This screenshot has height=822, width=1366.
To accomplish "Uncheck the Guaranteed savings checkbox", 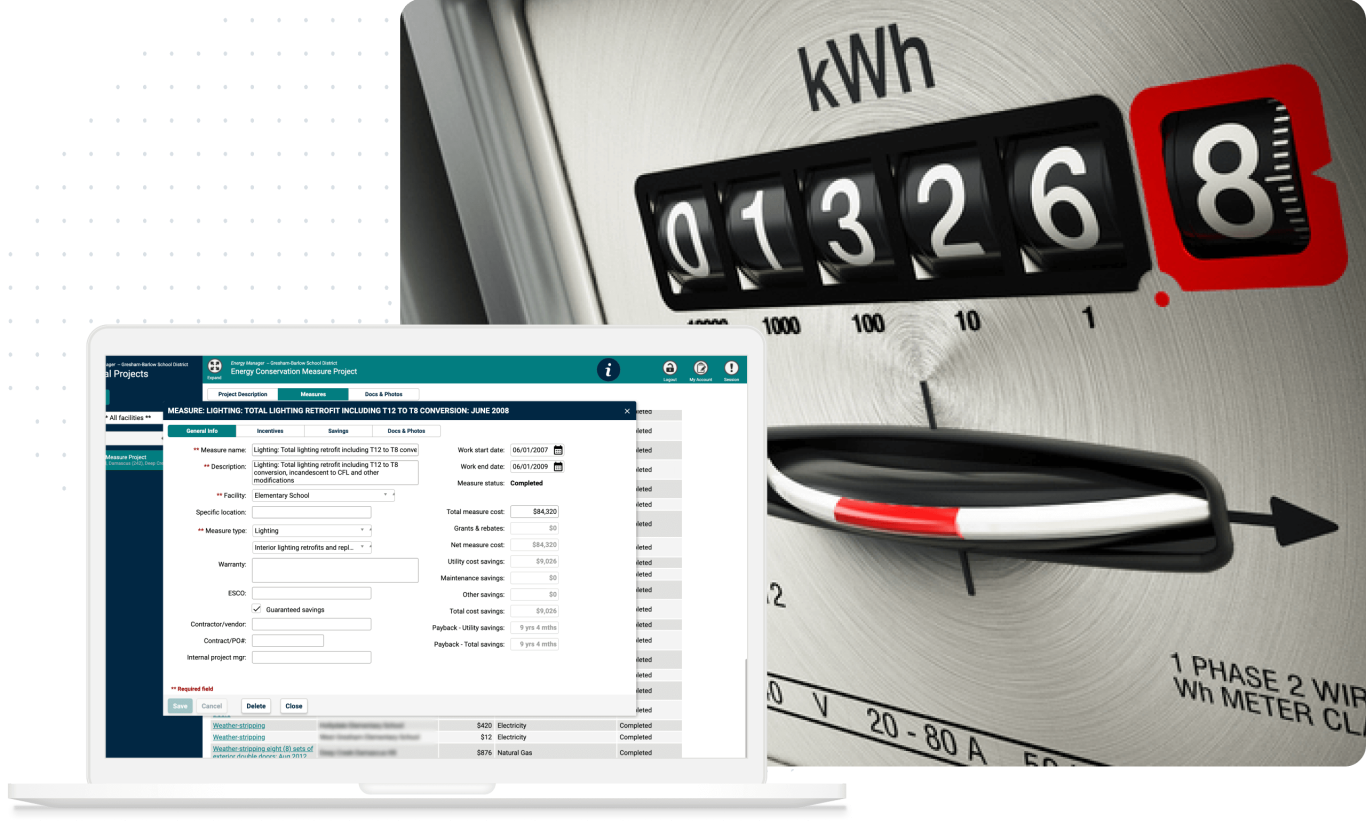I will (x=256, y=609).
